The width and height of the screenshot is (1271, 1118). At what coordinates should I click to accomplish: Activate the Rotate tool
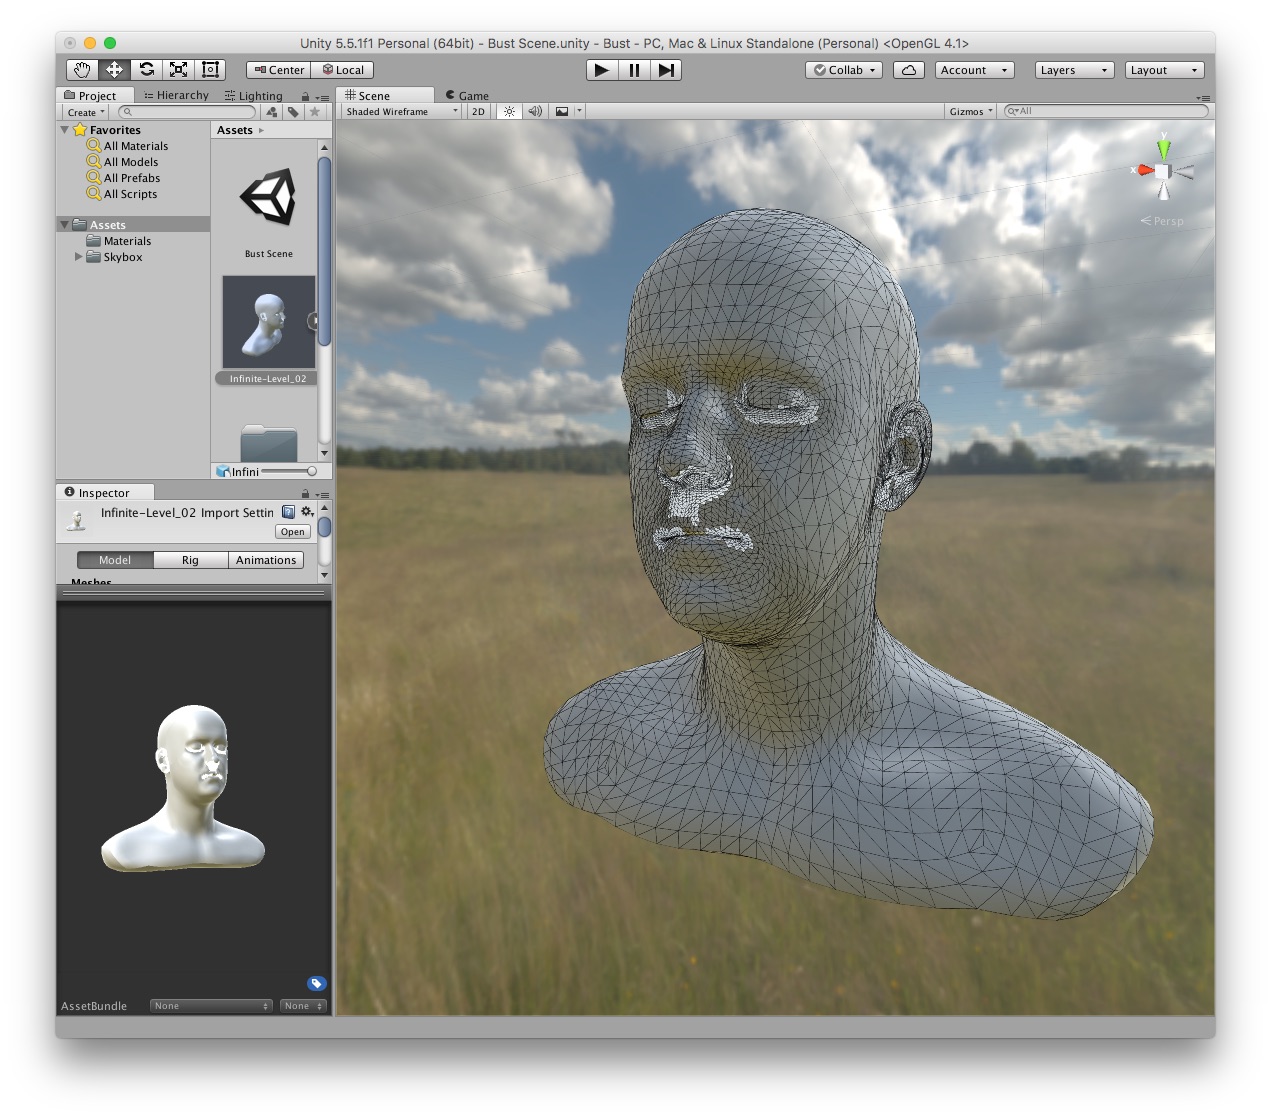tap(146, 69)
